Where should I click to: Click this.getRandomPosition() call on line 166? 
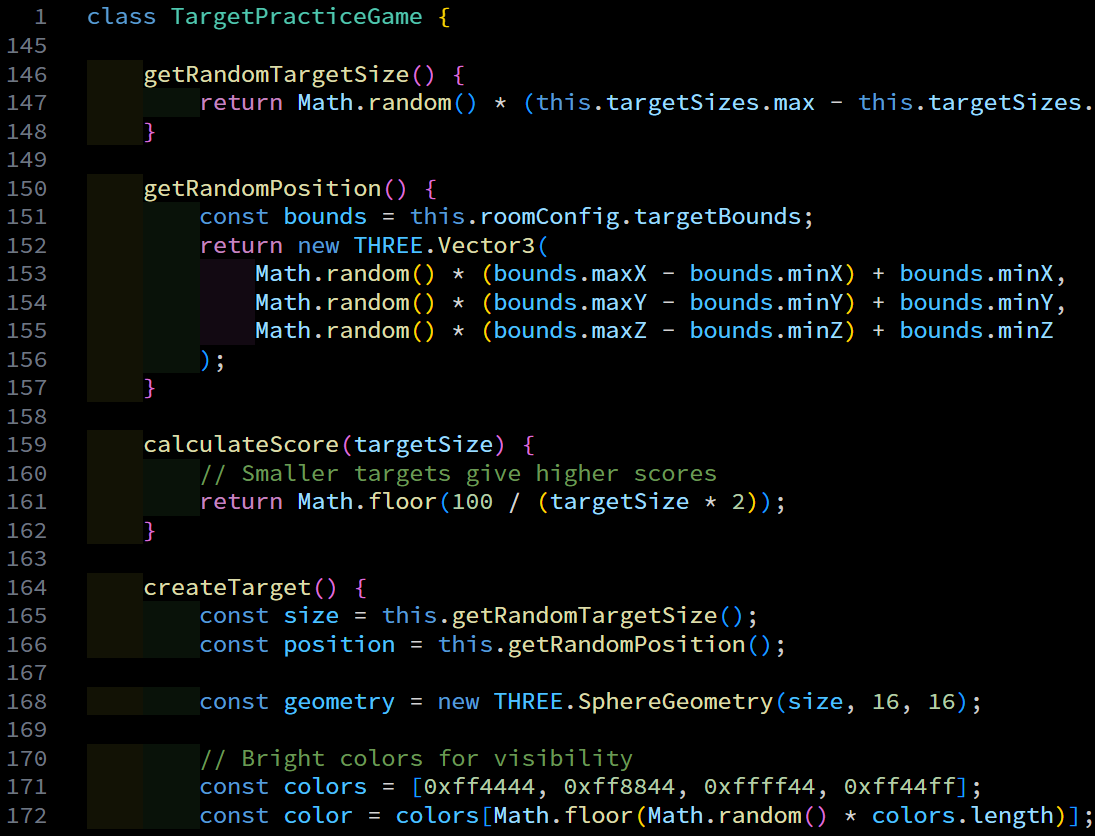(x=605, y=644)
